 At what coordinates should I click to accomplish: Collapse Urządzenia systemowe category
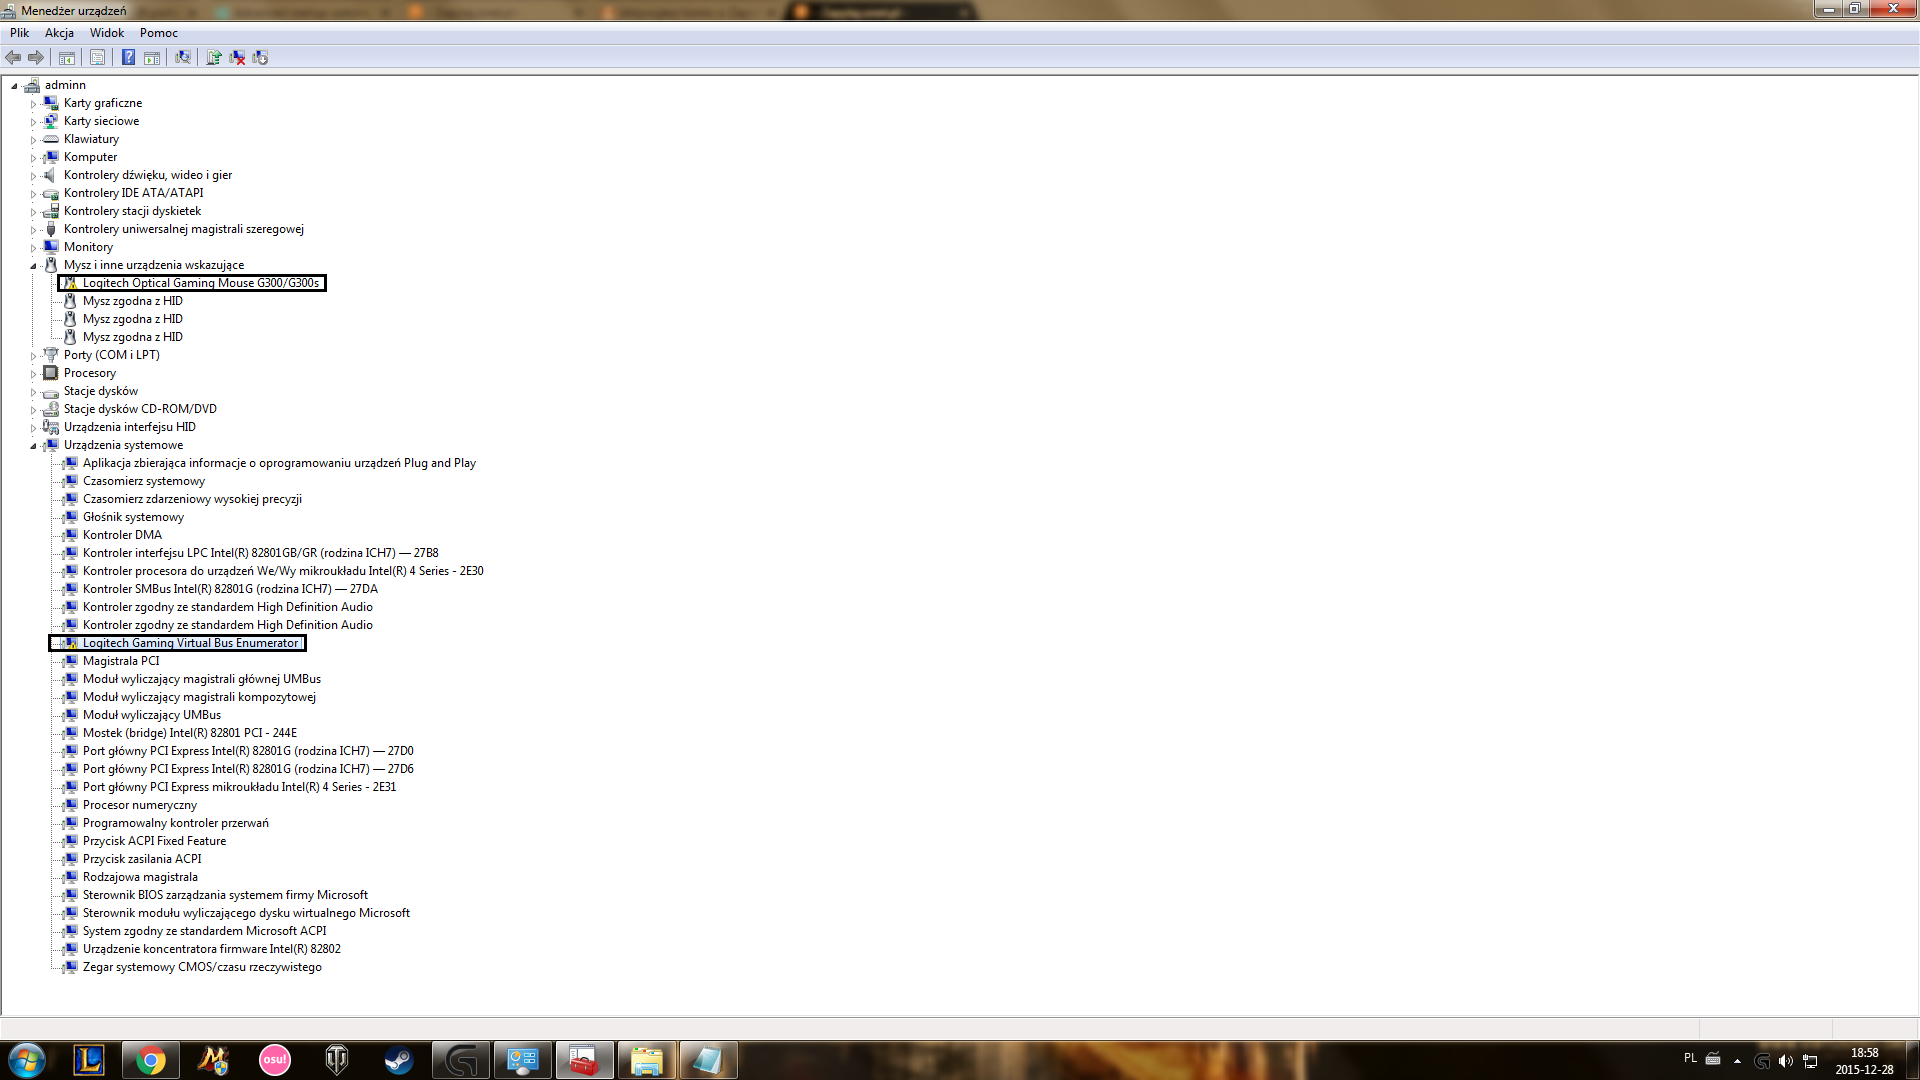tap(33, 446)
